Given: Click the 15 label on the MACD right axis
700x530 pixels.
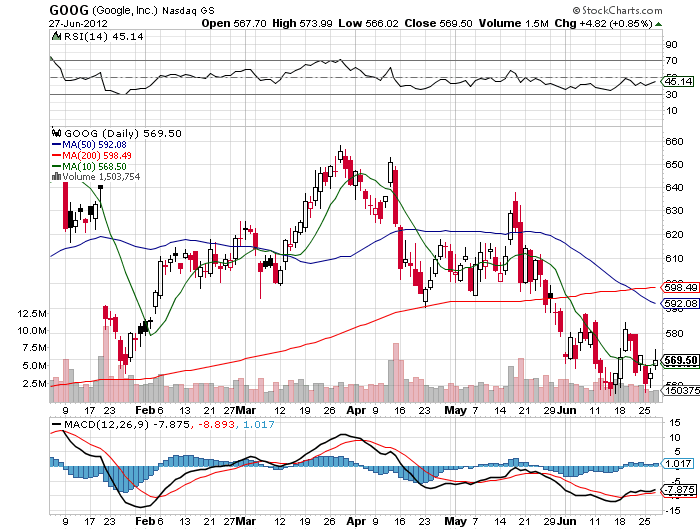Looking at the screenshot, I should click(675, 422).
